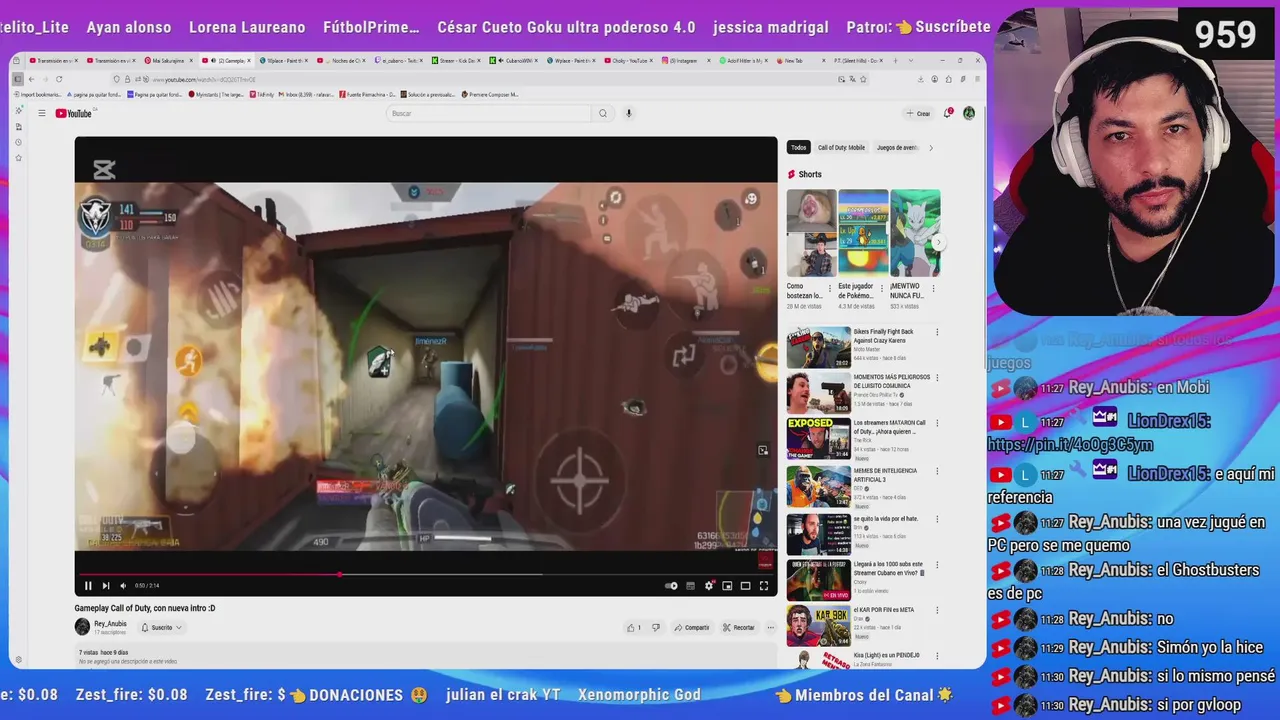Viewport: 1280px width, 720px height.
Task: Switch to the Instagram browser tab
Action: coord(685,61)
